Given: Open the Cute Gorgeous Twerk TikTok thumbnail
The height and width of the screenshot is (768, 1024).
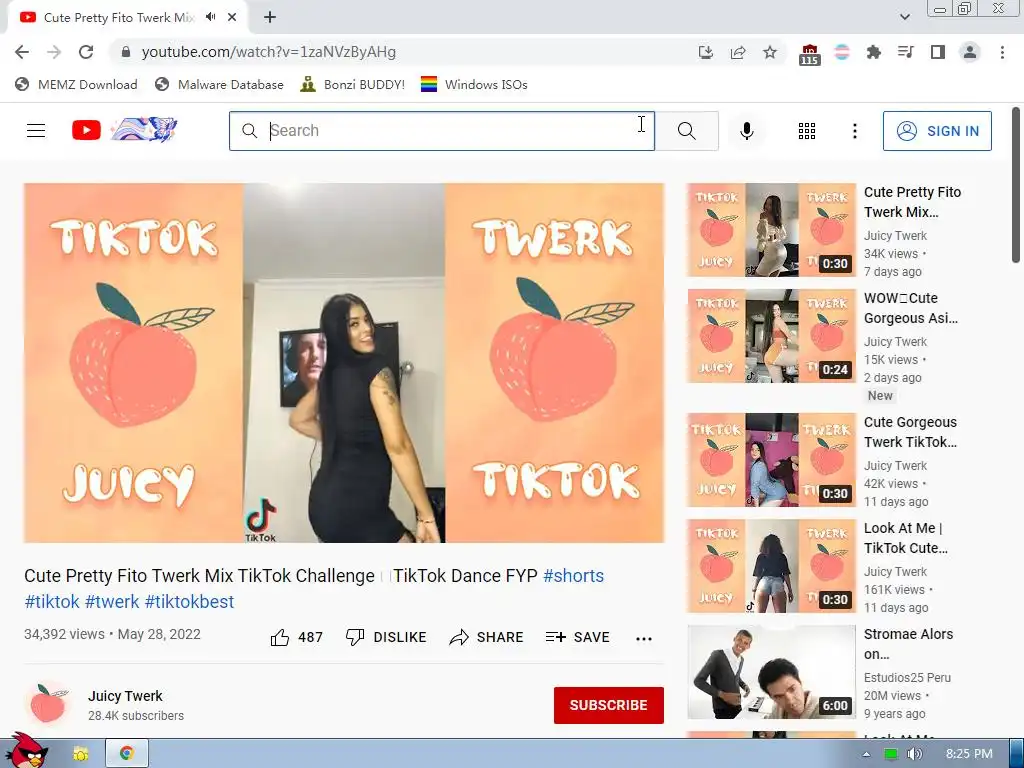Looking at the screenshot, I should pyautogui.click(x=771, y=460).
